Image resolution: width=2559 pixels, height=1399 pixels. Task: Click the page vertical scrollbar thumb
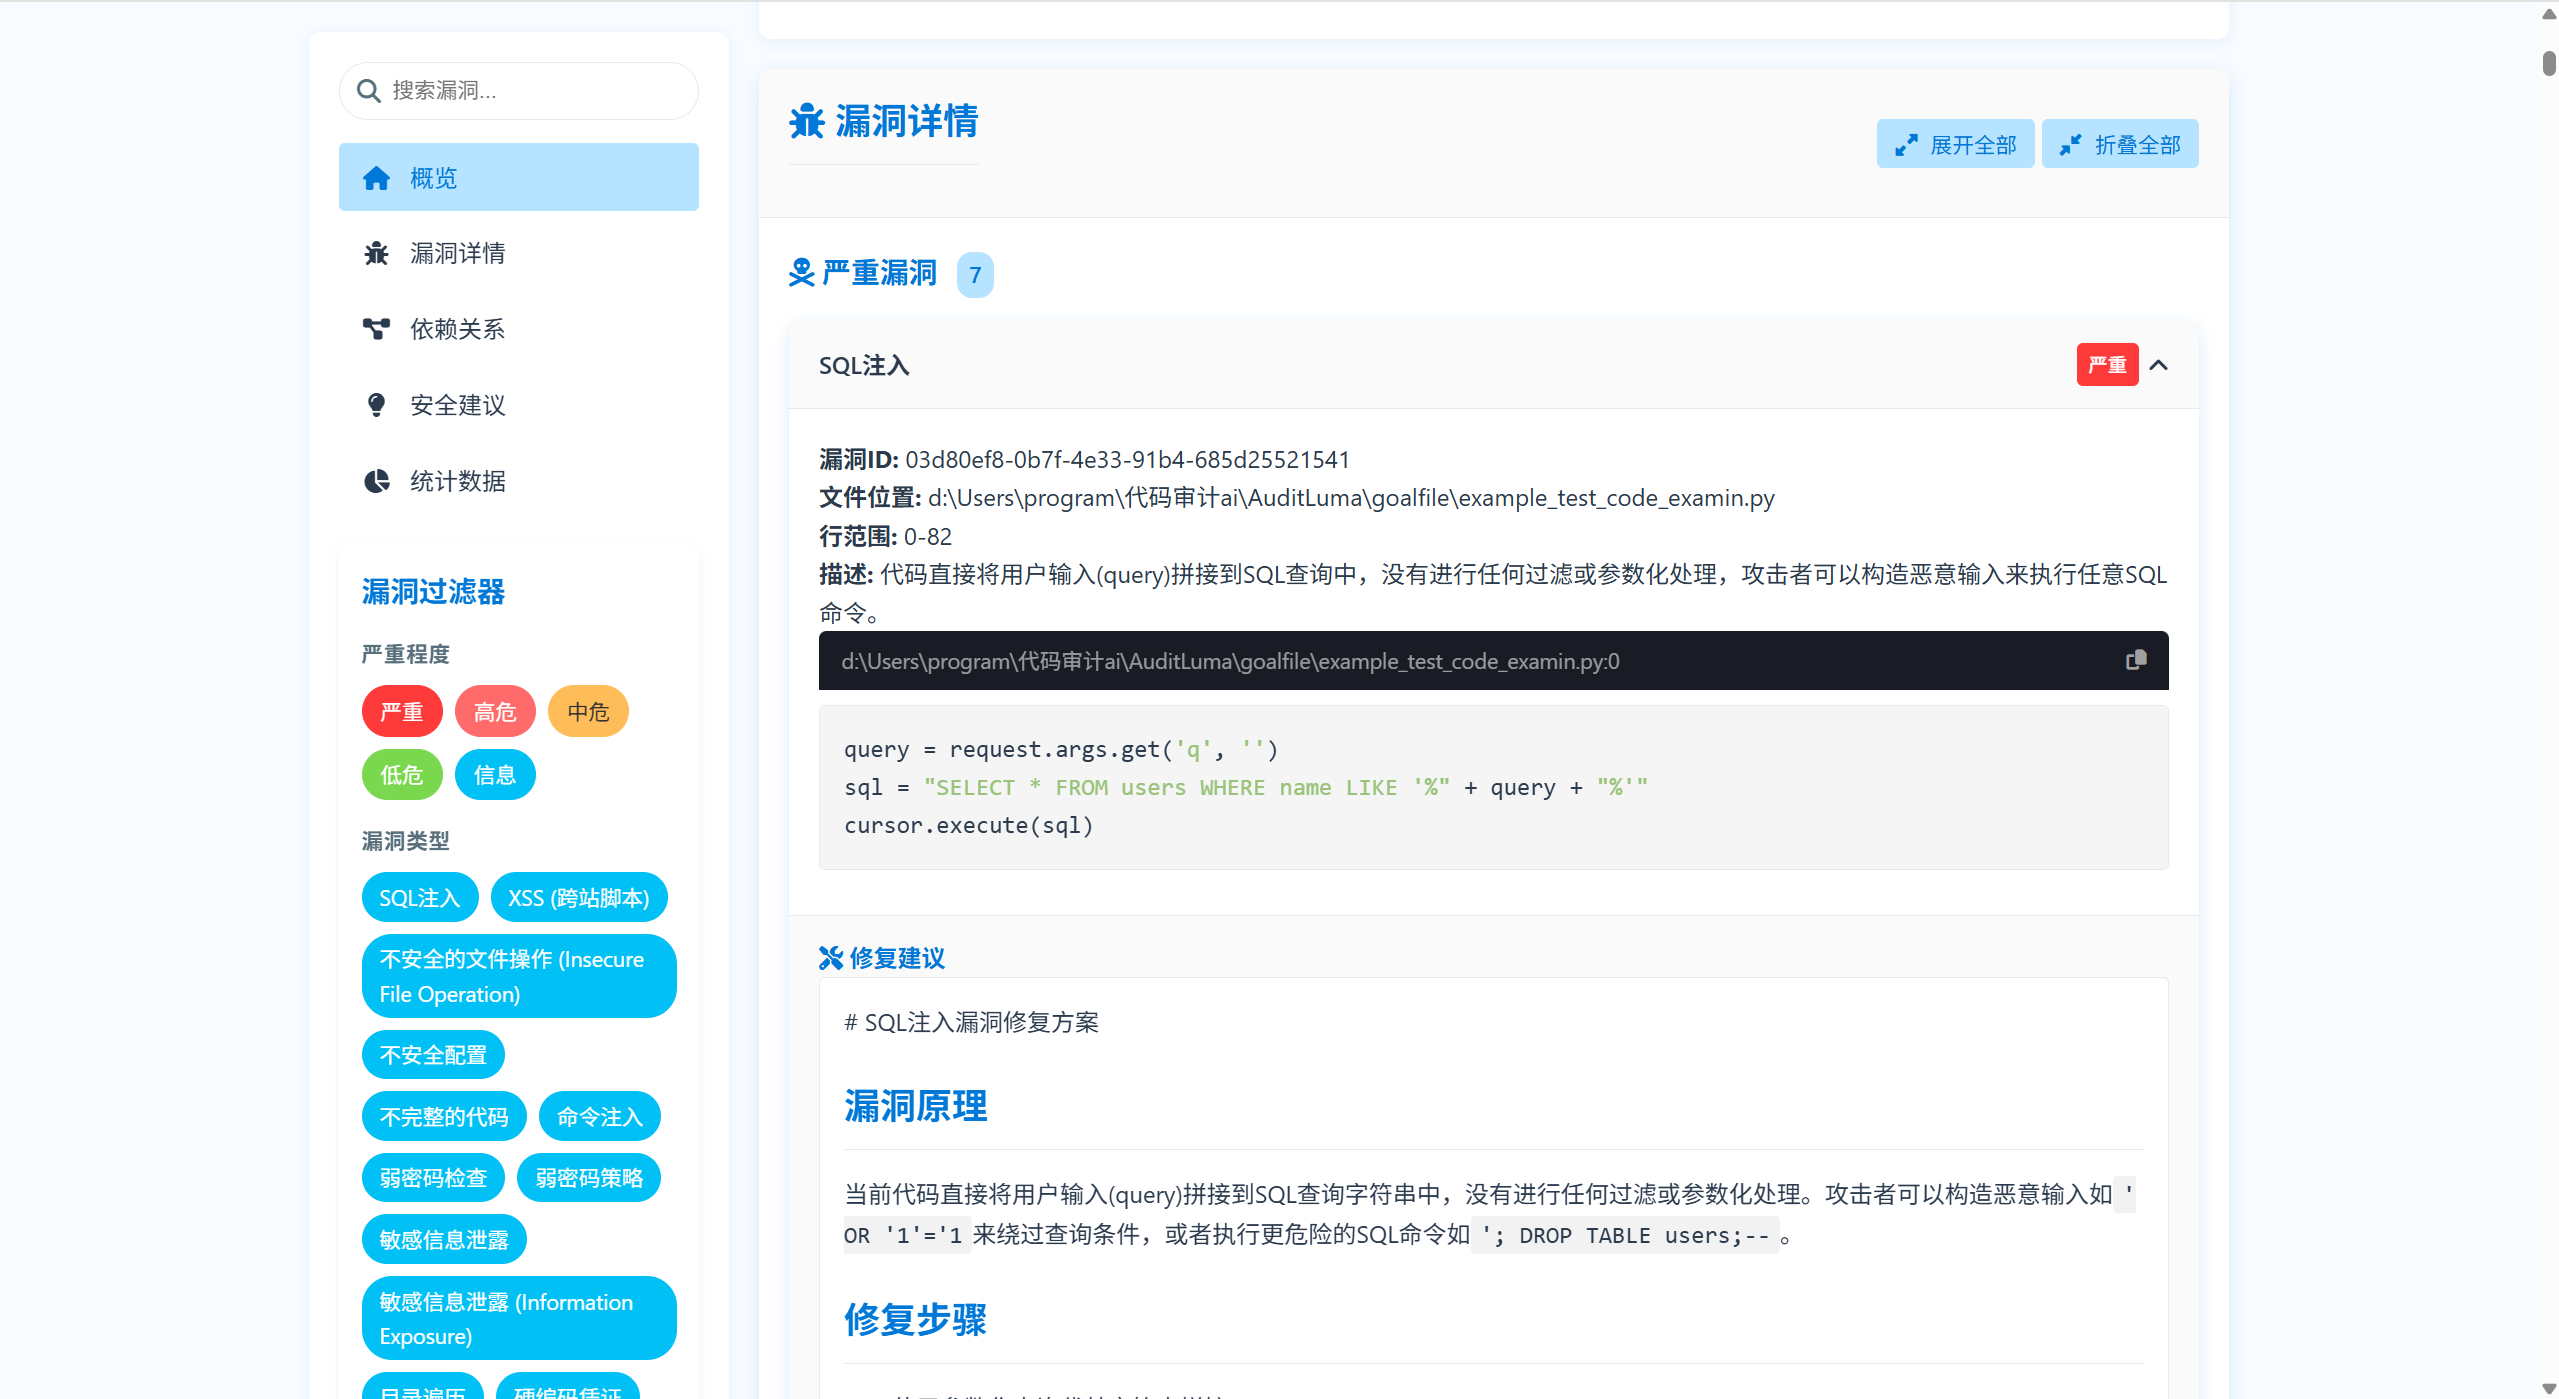pyautogui.click(x=2549, y=62)
